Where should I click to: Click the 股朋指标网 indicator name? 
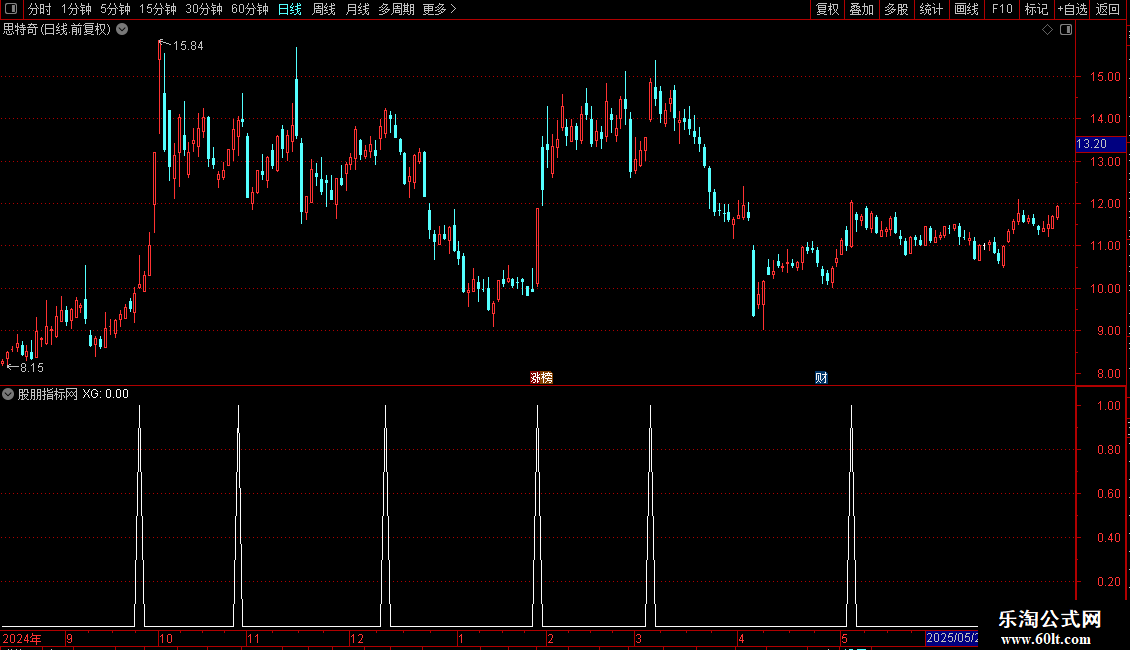[48, 394]
